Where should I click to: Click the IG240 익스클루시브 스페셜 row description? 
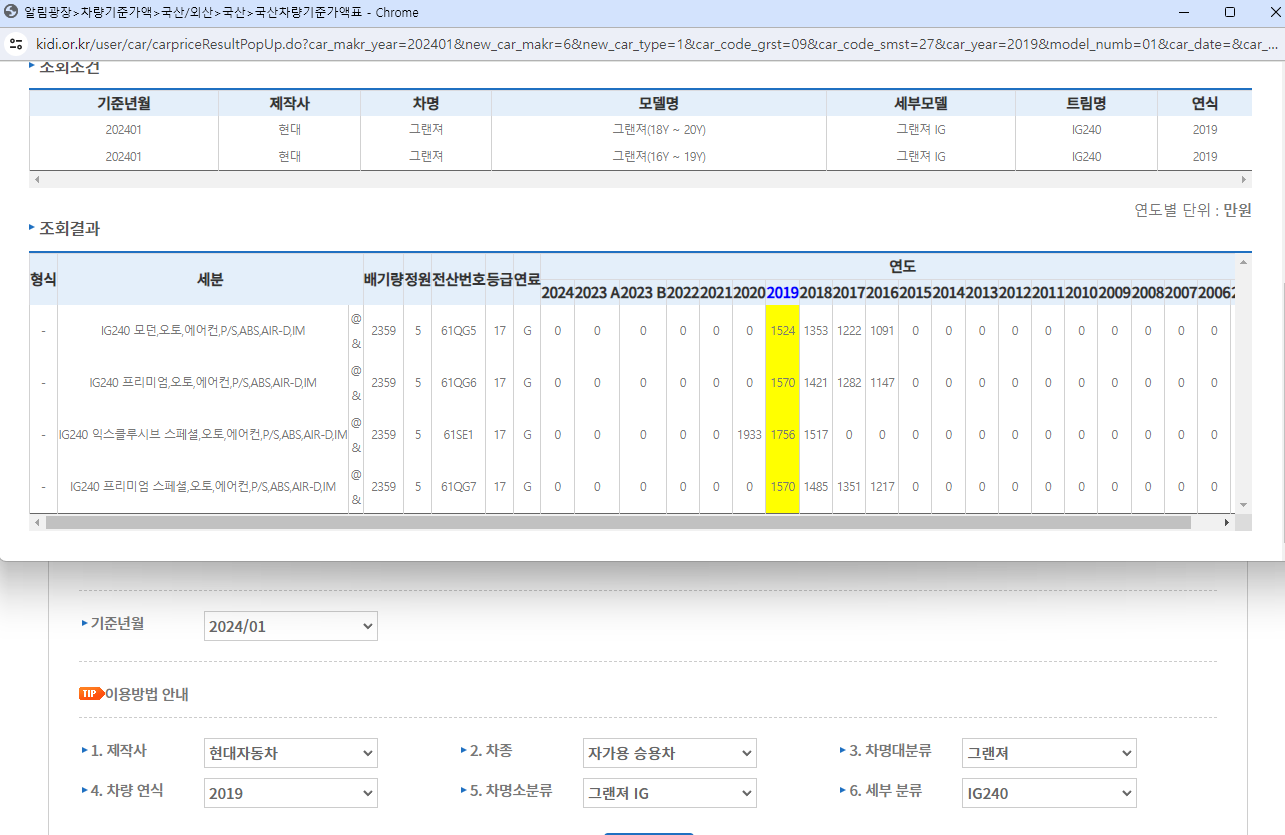coord(203,434)
